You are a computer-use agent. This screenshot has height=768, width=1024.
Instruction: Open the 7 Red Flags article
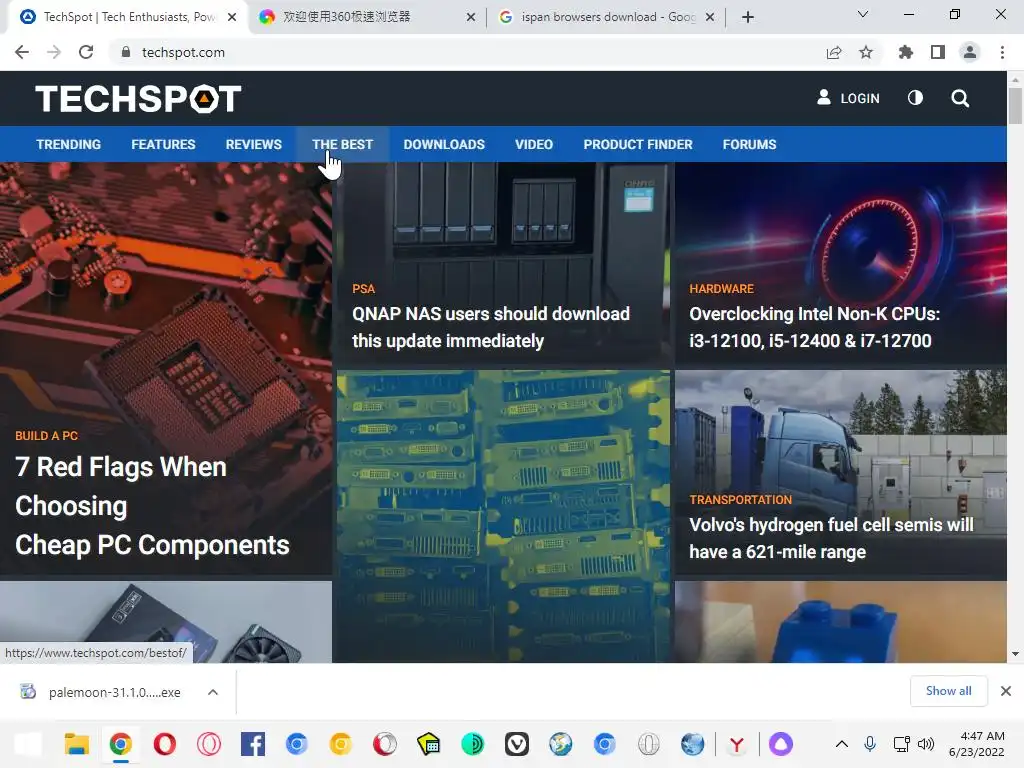(x=152, y=505)
